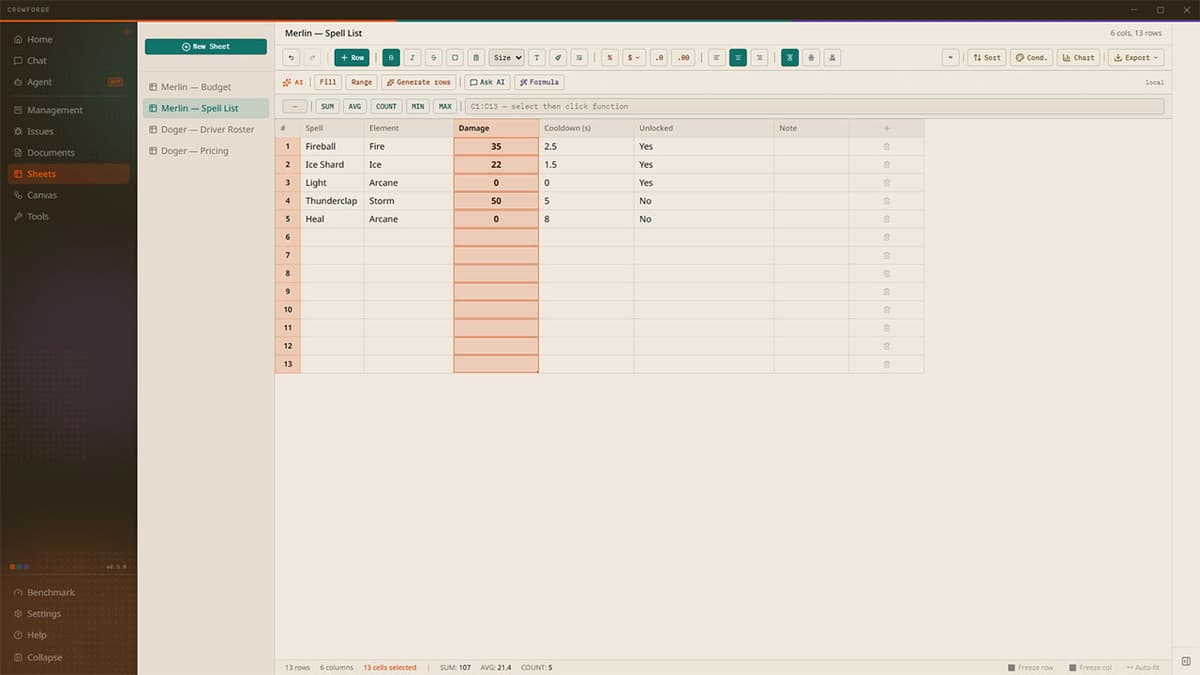
Task: Toggle italic formatting in the toolbar
Action: 412,58
